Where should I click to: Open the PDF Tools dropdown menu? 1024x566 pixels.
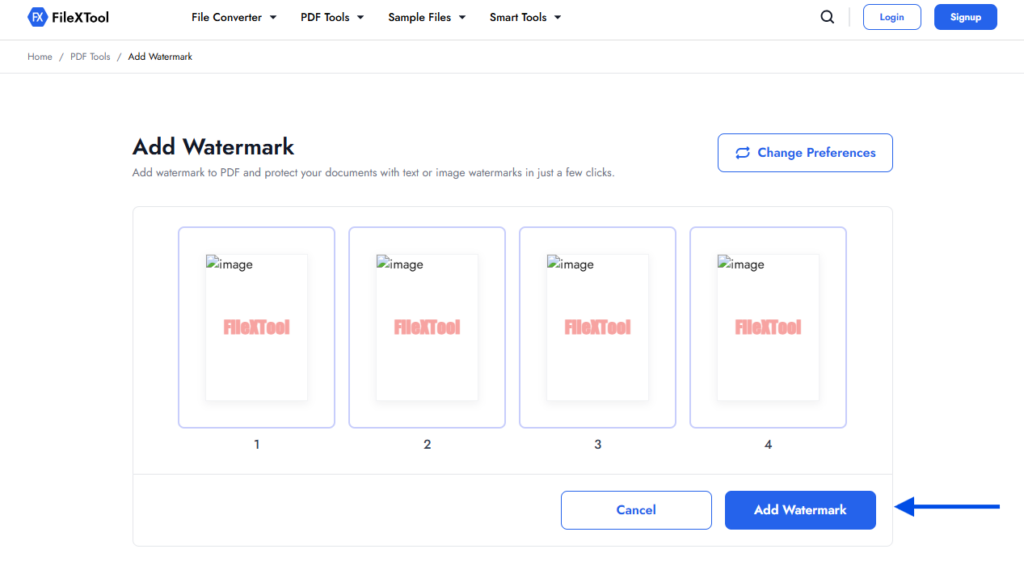click(x=332, y=17)
